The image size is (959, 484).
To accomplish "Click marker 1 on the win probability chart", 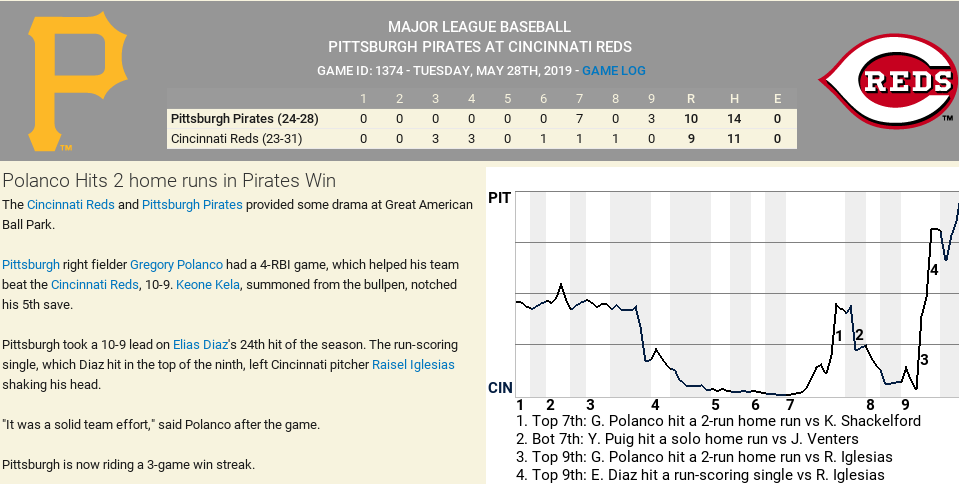I will [839, 335].
